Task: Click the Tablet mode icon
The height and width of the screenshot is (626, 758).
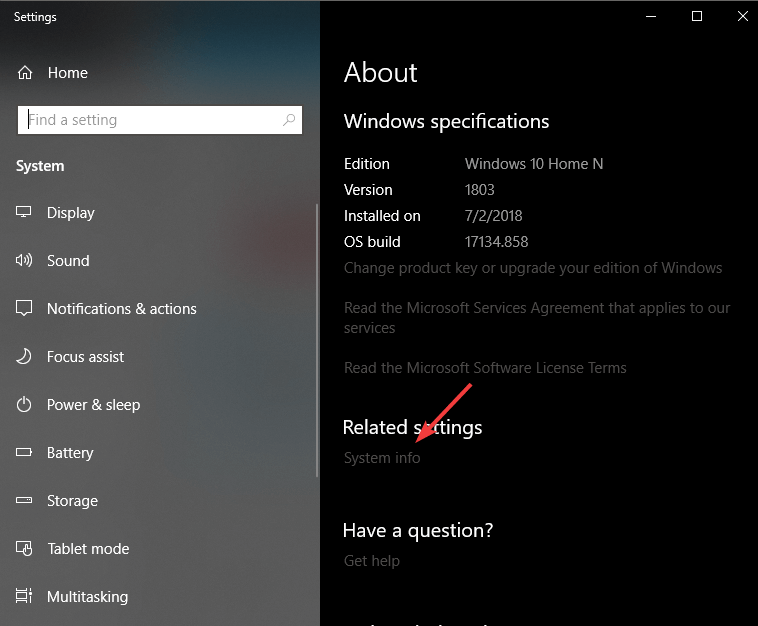Action: click(x=24, y=548)
